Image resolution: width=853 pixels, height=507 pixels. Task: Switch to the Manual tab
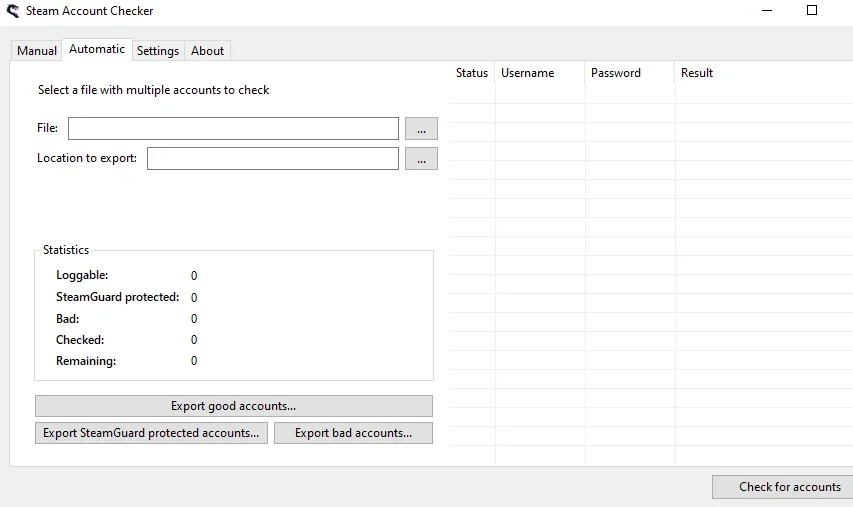36,51
